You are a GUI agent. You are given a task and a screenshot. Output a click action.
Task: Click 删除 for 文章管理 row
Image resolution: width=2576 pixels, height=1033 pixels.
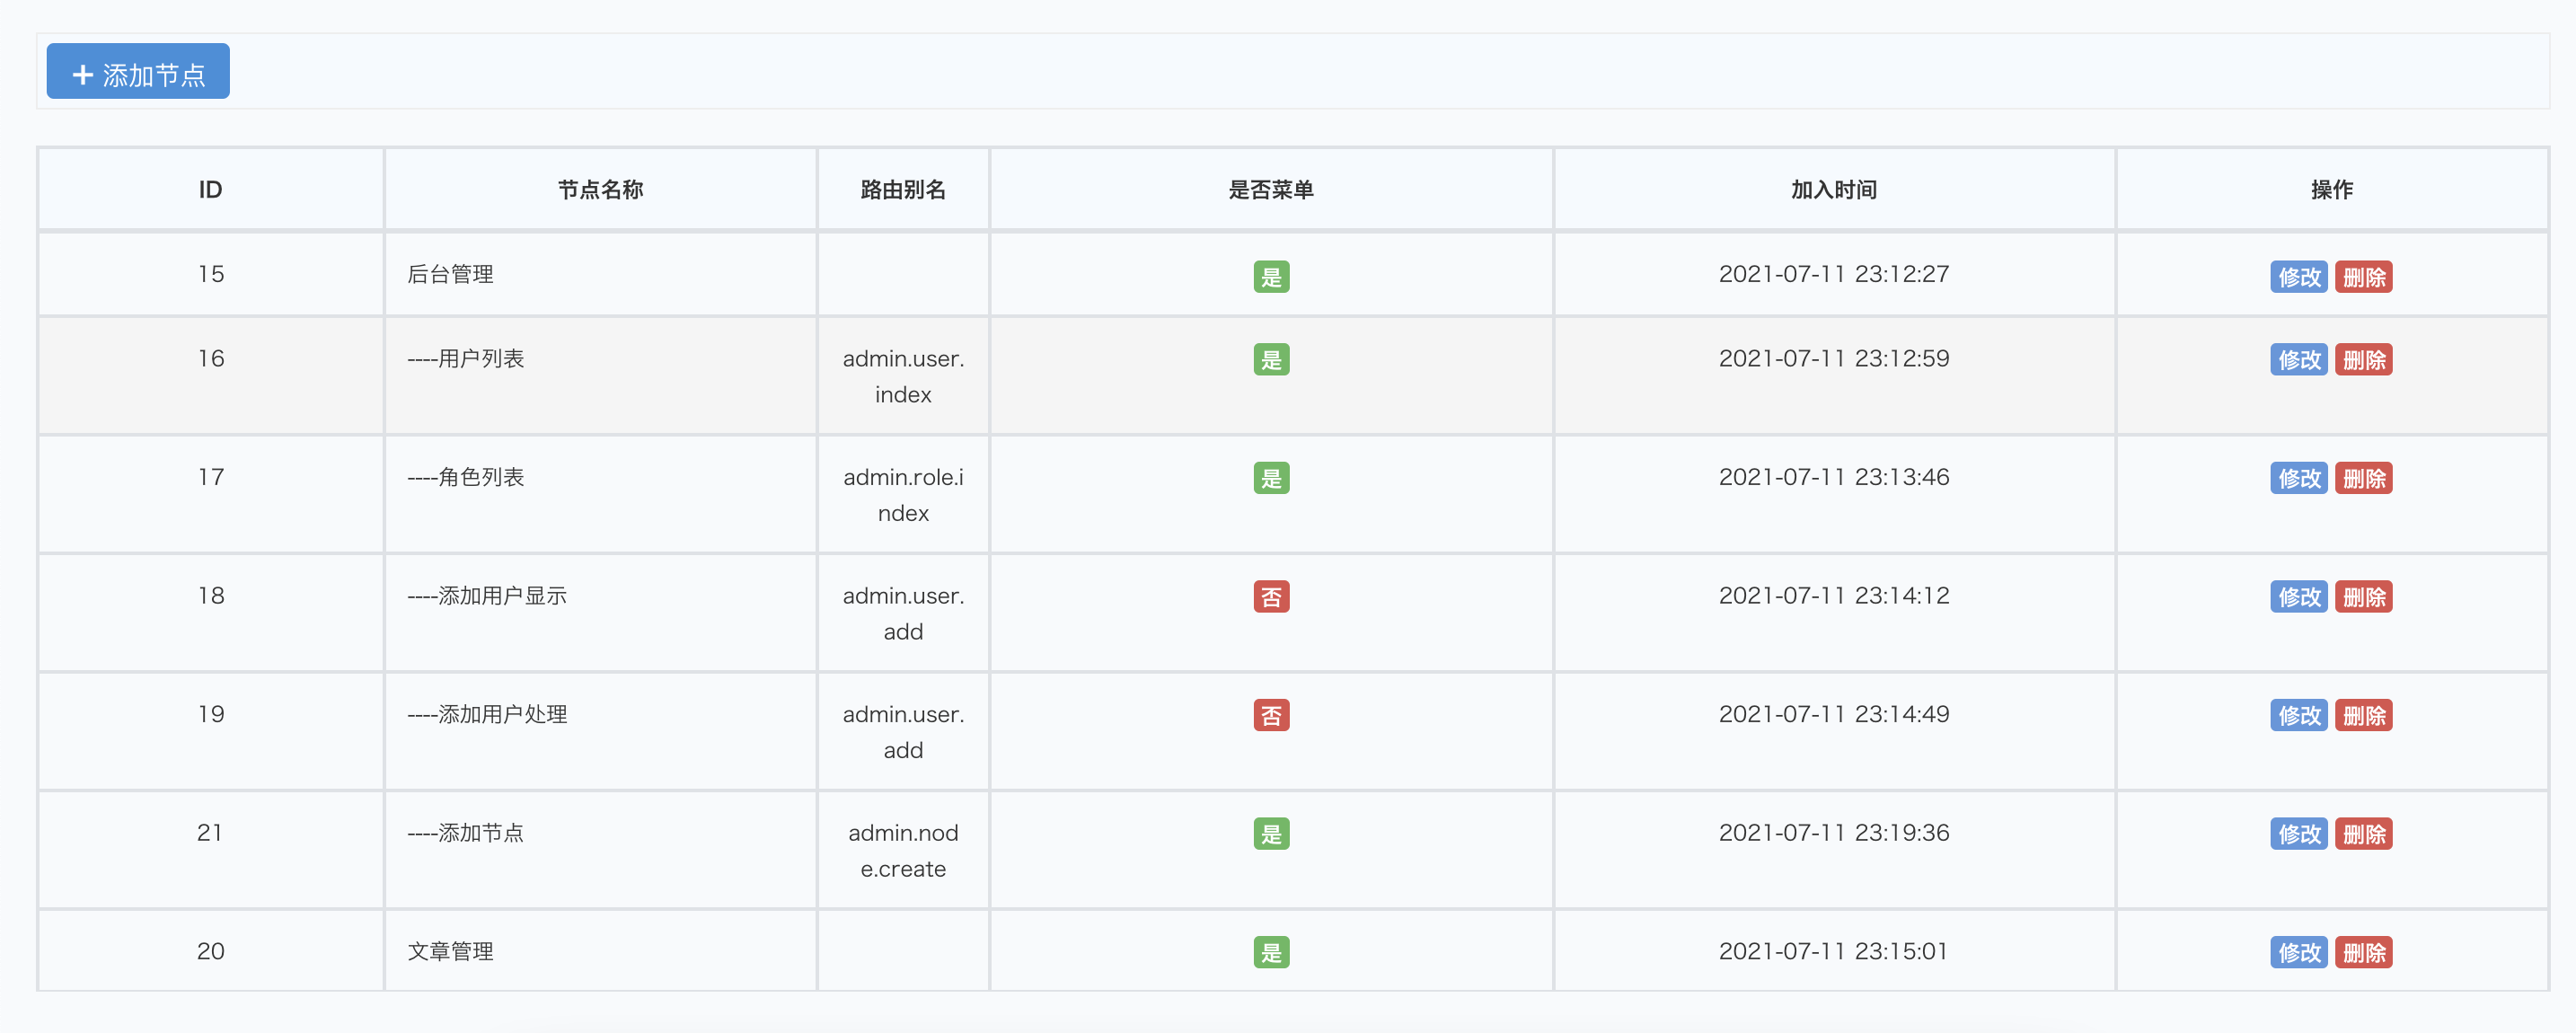[2363, 953]
